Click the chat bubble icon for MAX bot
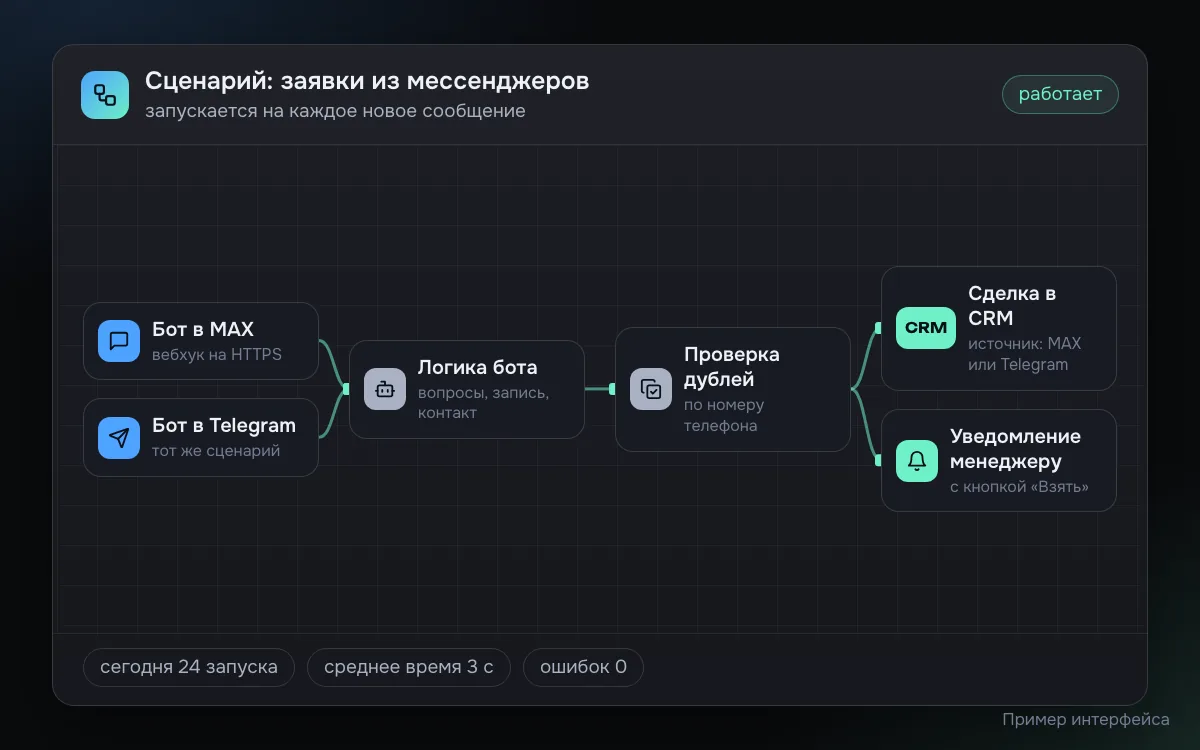Viewport: 1200px width, 750px height. (119, 341)
